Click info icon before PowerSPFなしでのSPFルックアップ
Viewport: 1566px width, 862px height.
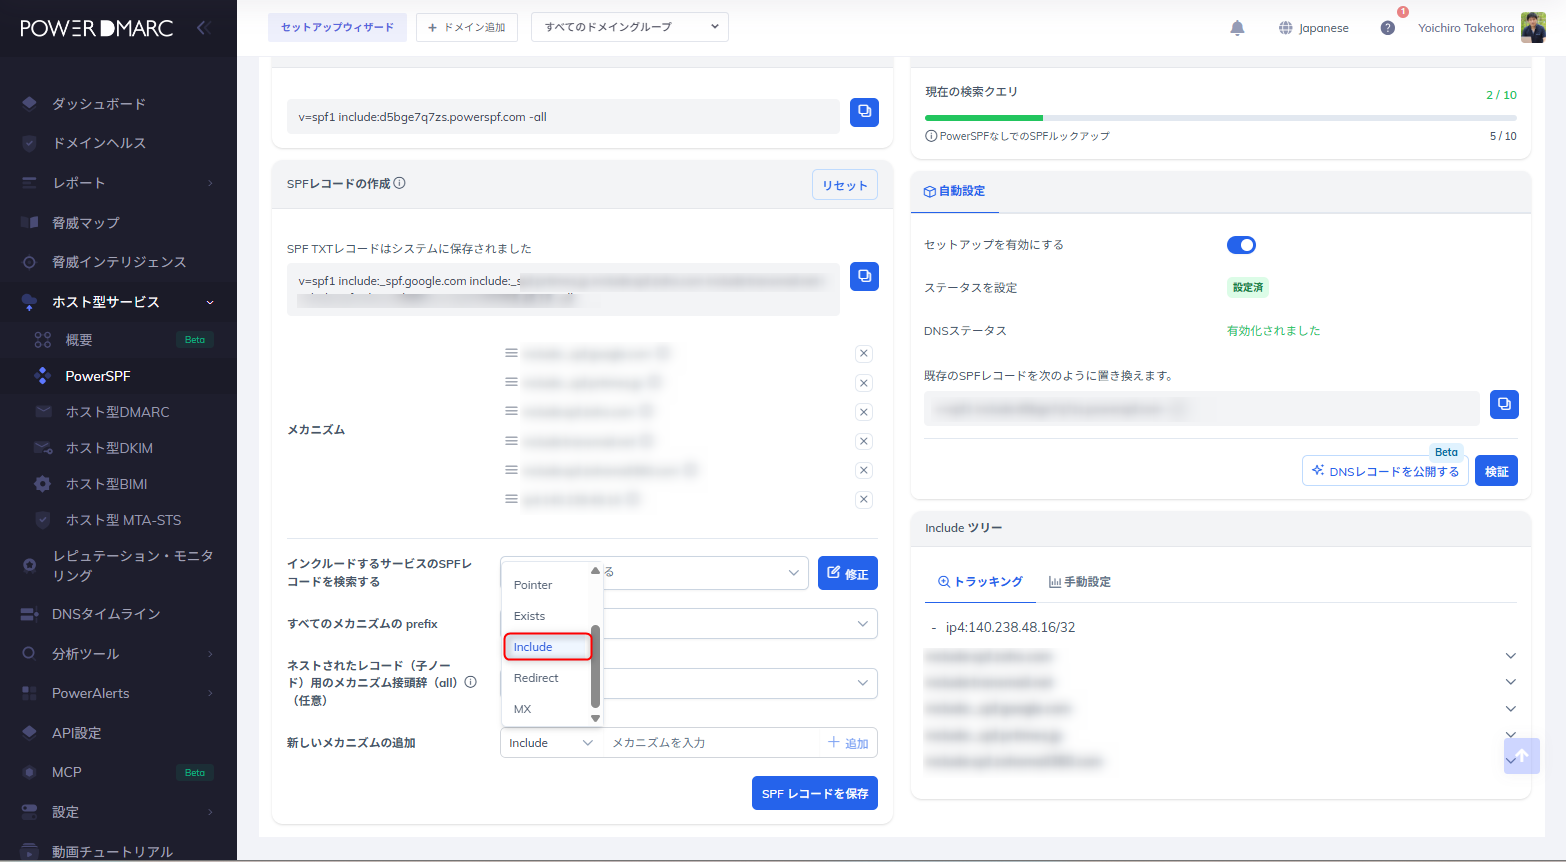tap(931, 136)
